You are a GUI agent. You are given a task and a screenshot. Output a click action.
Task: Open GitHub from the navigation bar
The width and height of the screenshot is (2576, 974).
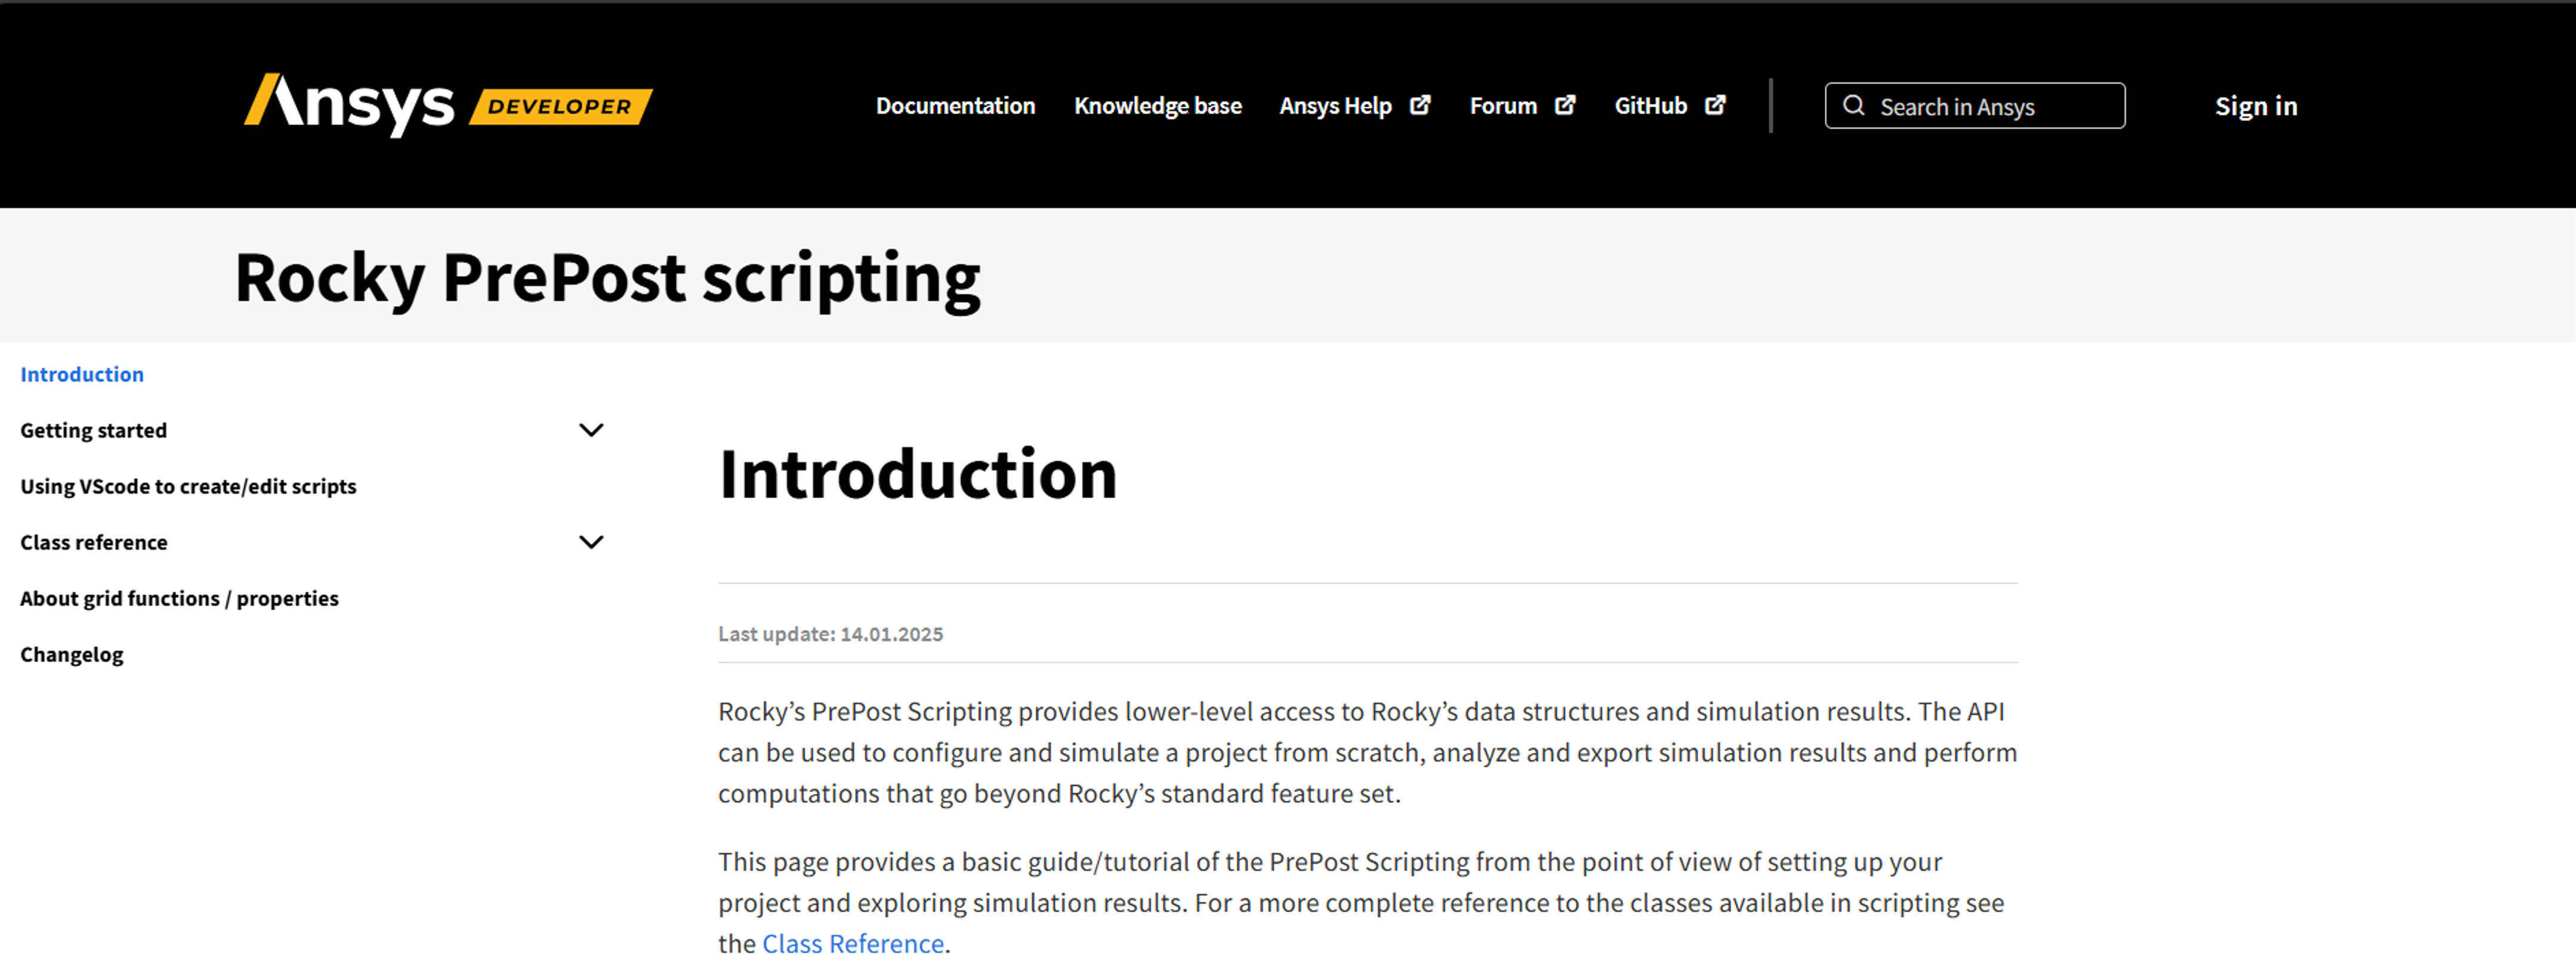[x=1650, y=105]
